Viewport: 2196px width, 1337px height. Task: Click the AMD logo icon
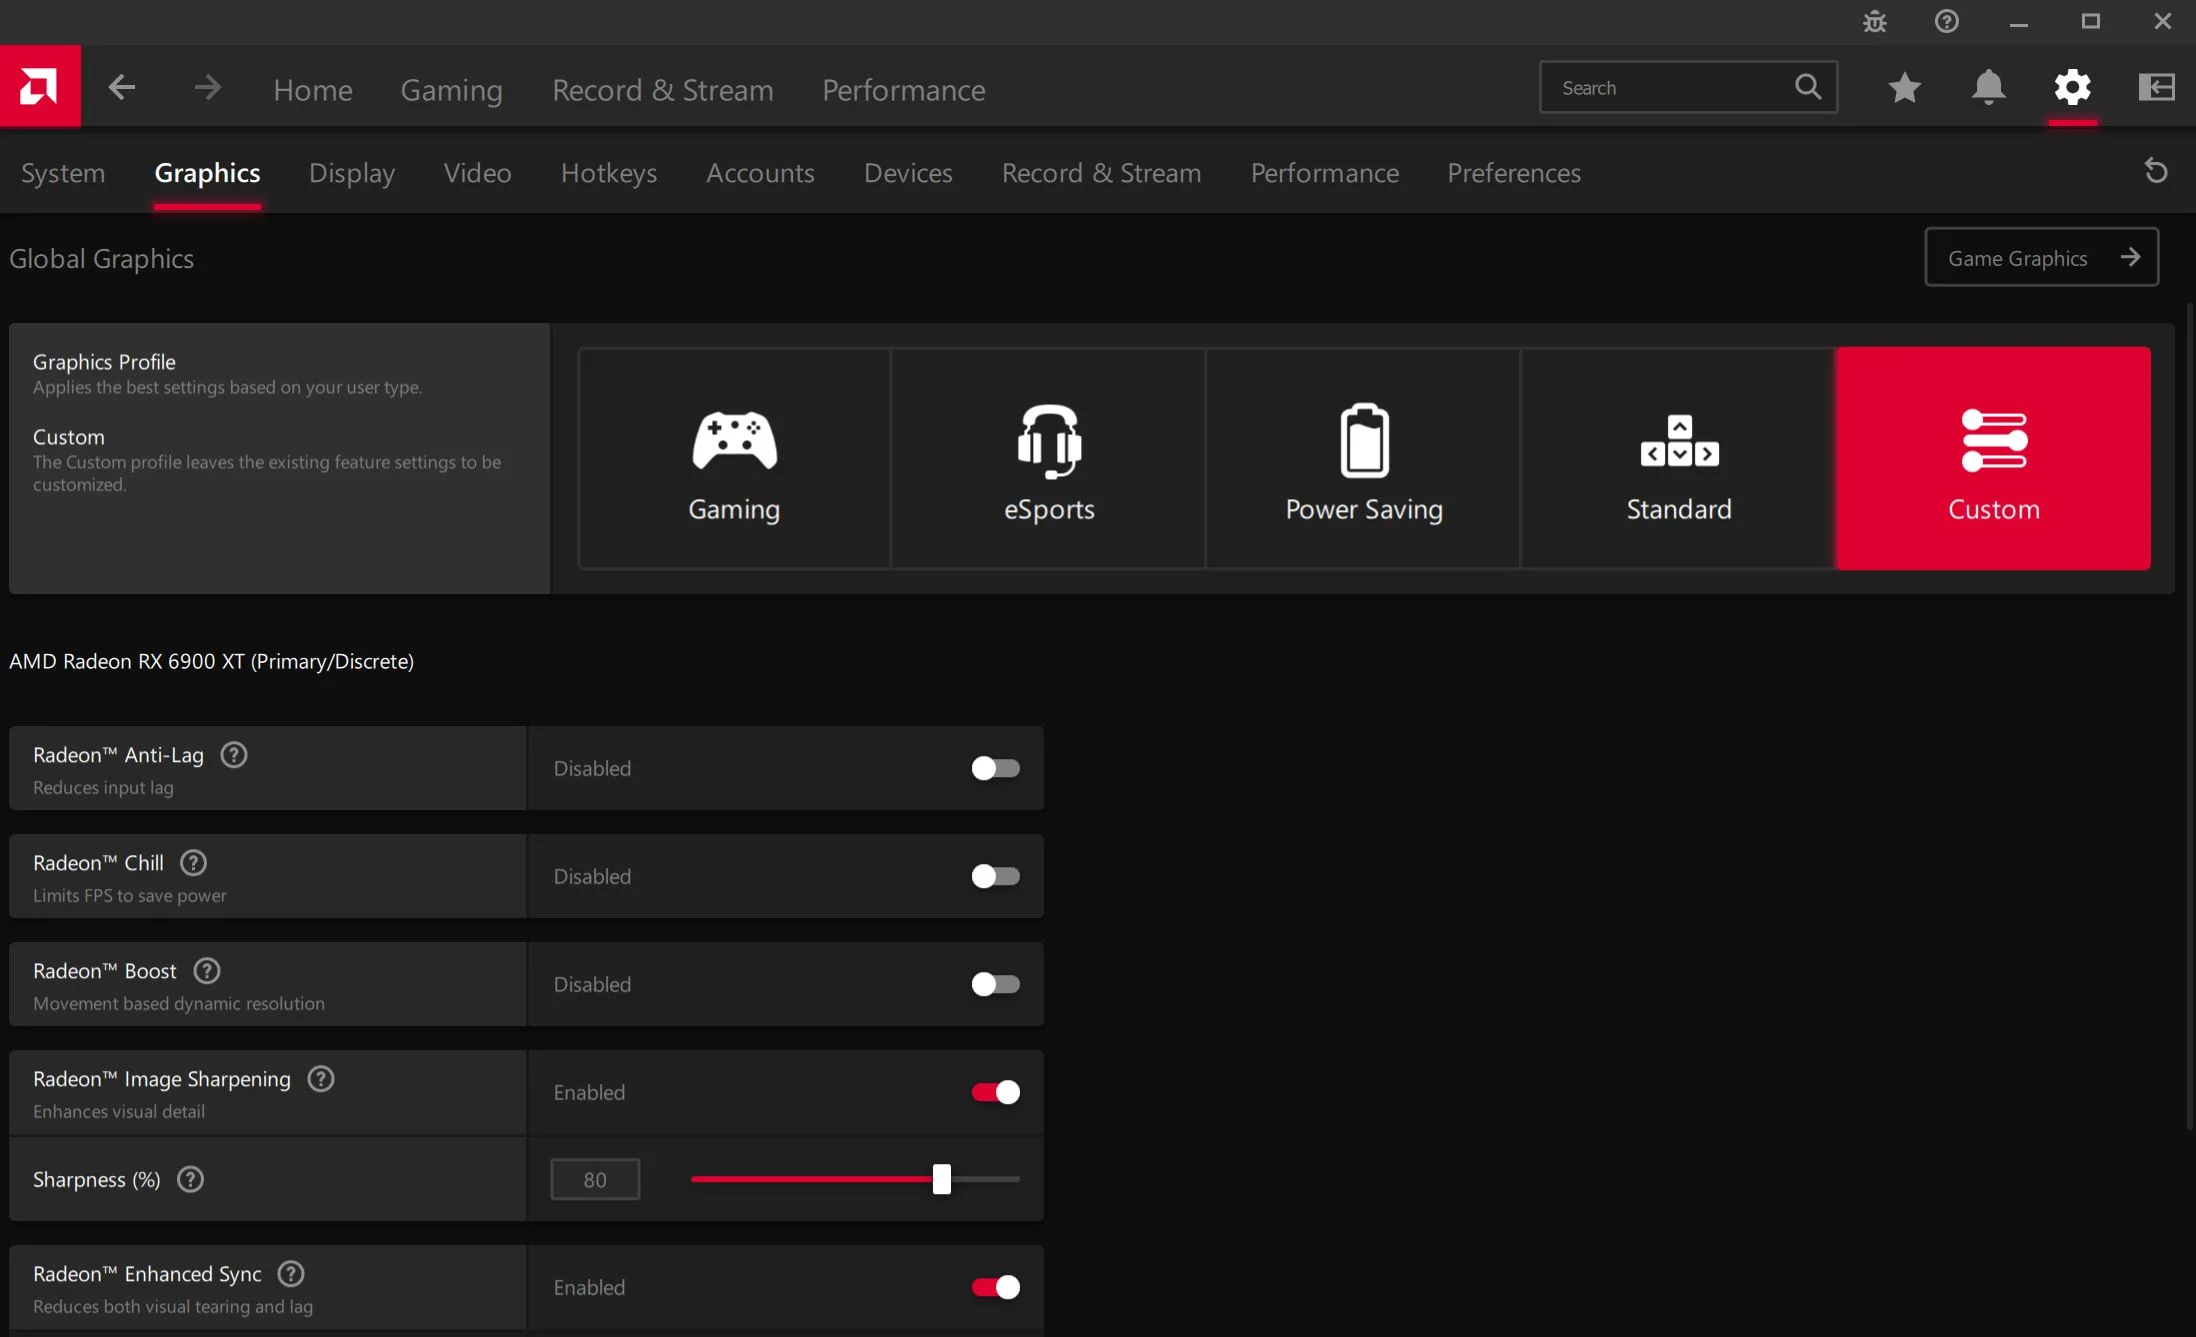pyautogui.click(x=40, y=87)
